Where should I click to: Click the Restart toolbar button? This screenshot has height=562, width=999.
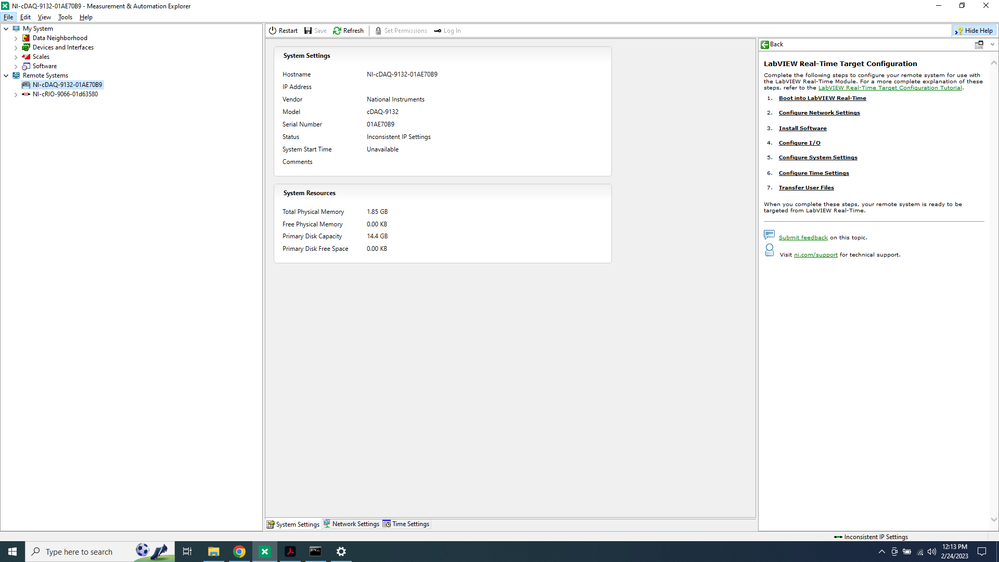point(283,31)
